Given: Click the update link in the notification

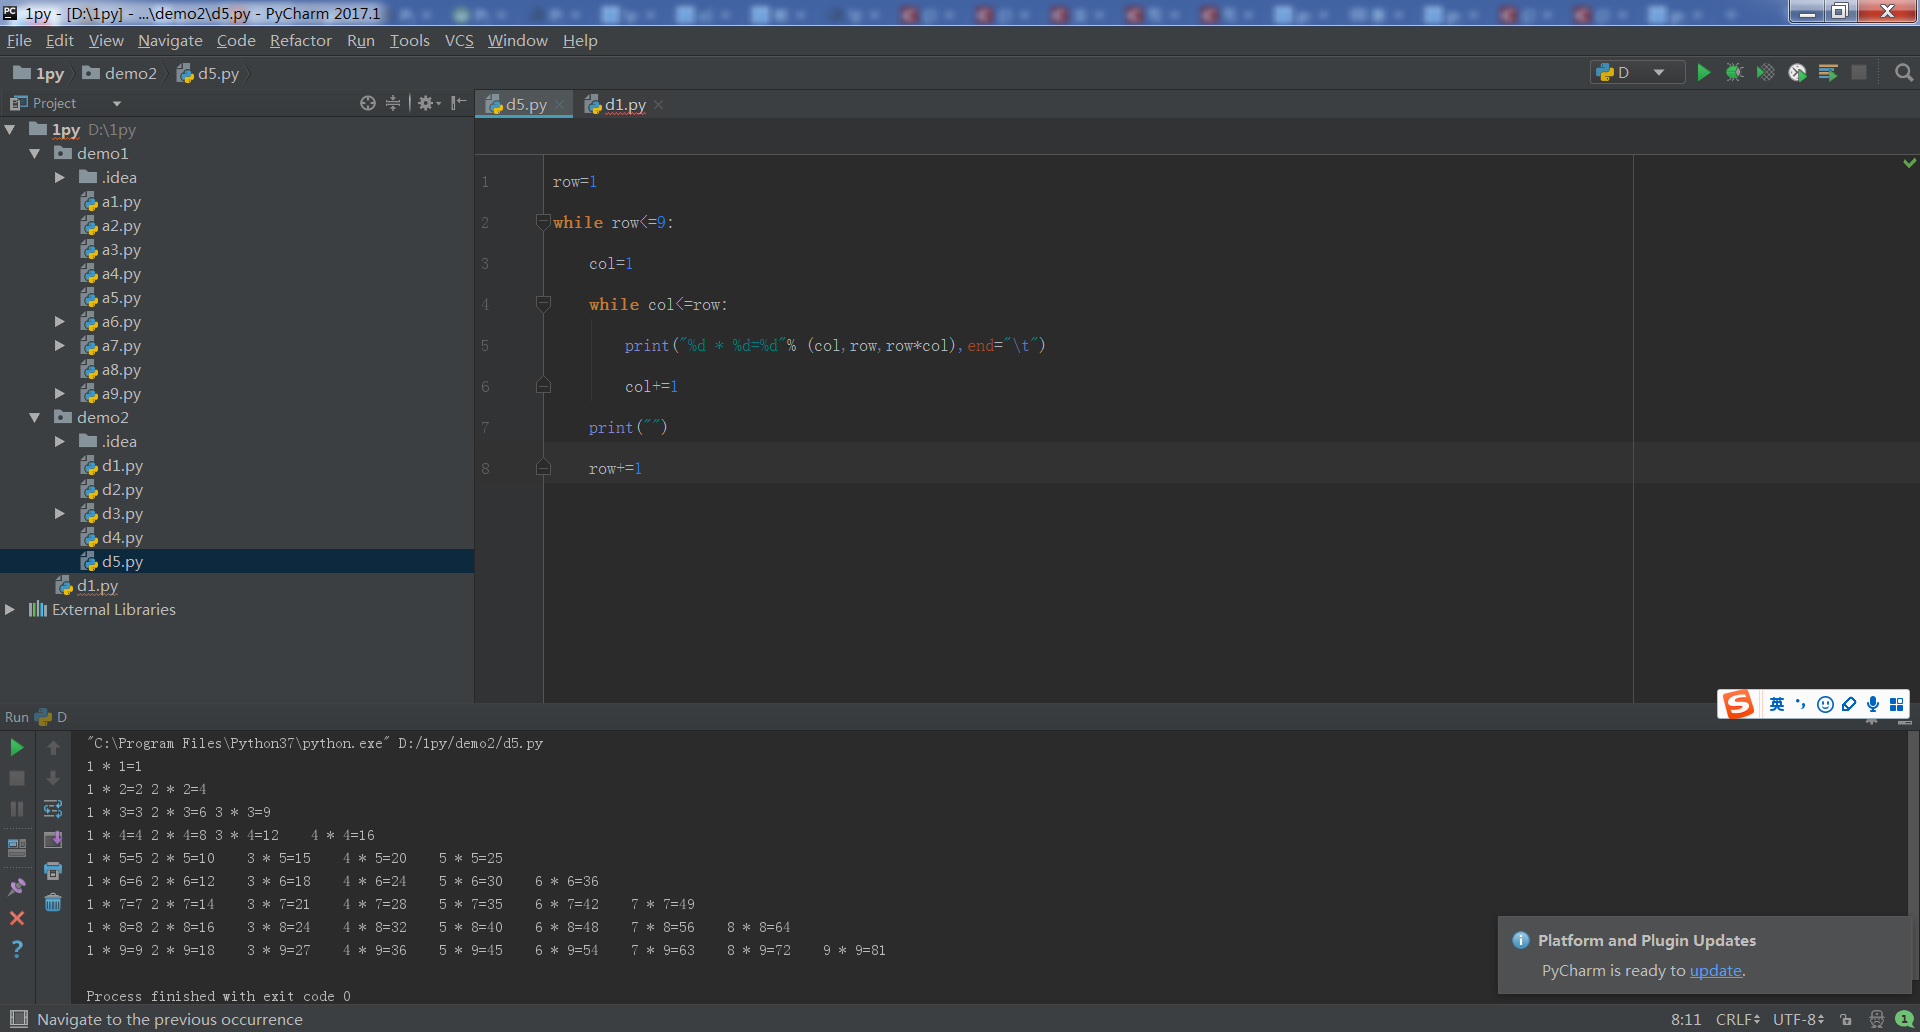Looking at the screenshot, I should pos(1715,970).
